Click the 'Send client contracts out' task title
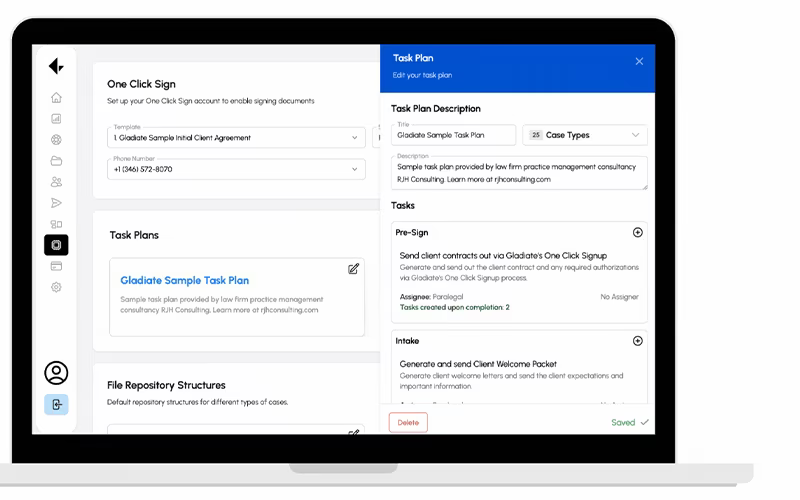800x500 pixels. 503,256
